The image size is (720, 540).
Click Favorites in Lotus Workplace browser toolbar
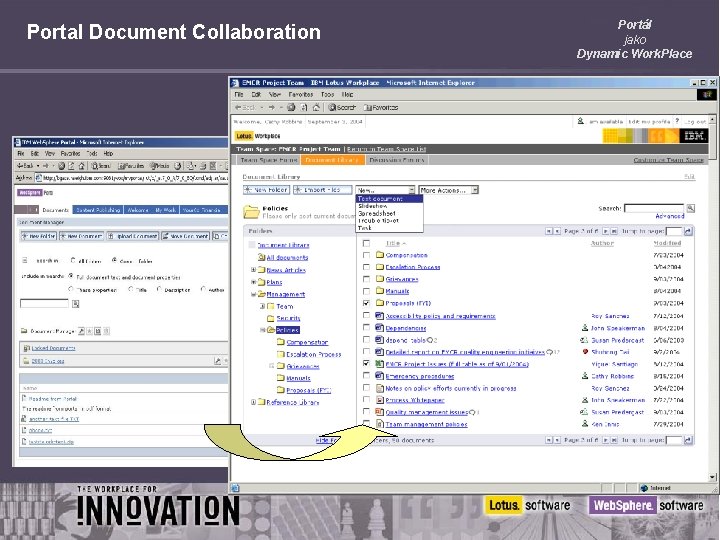[381, 107]
